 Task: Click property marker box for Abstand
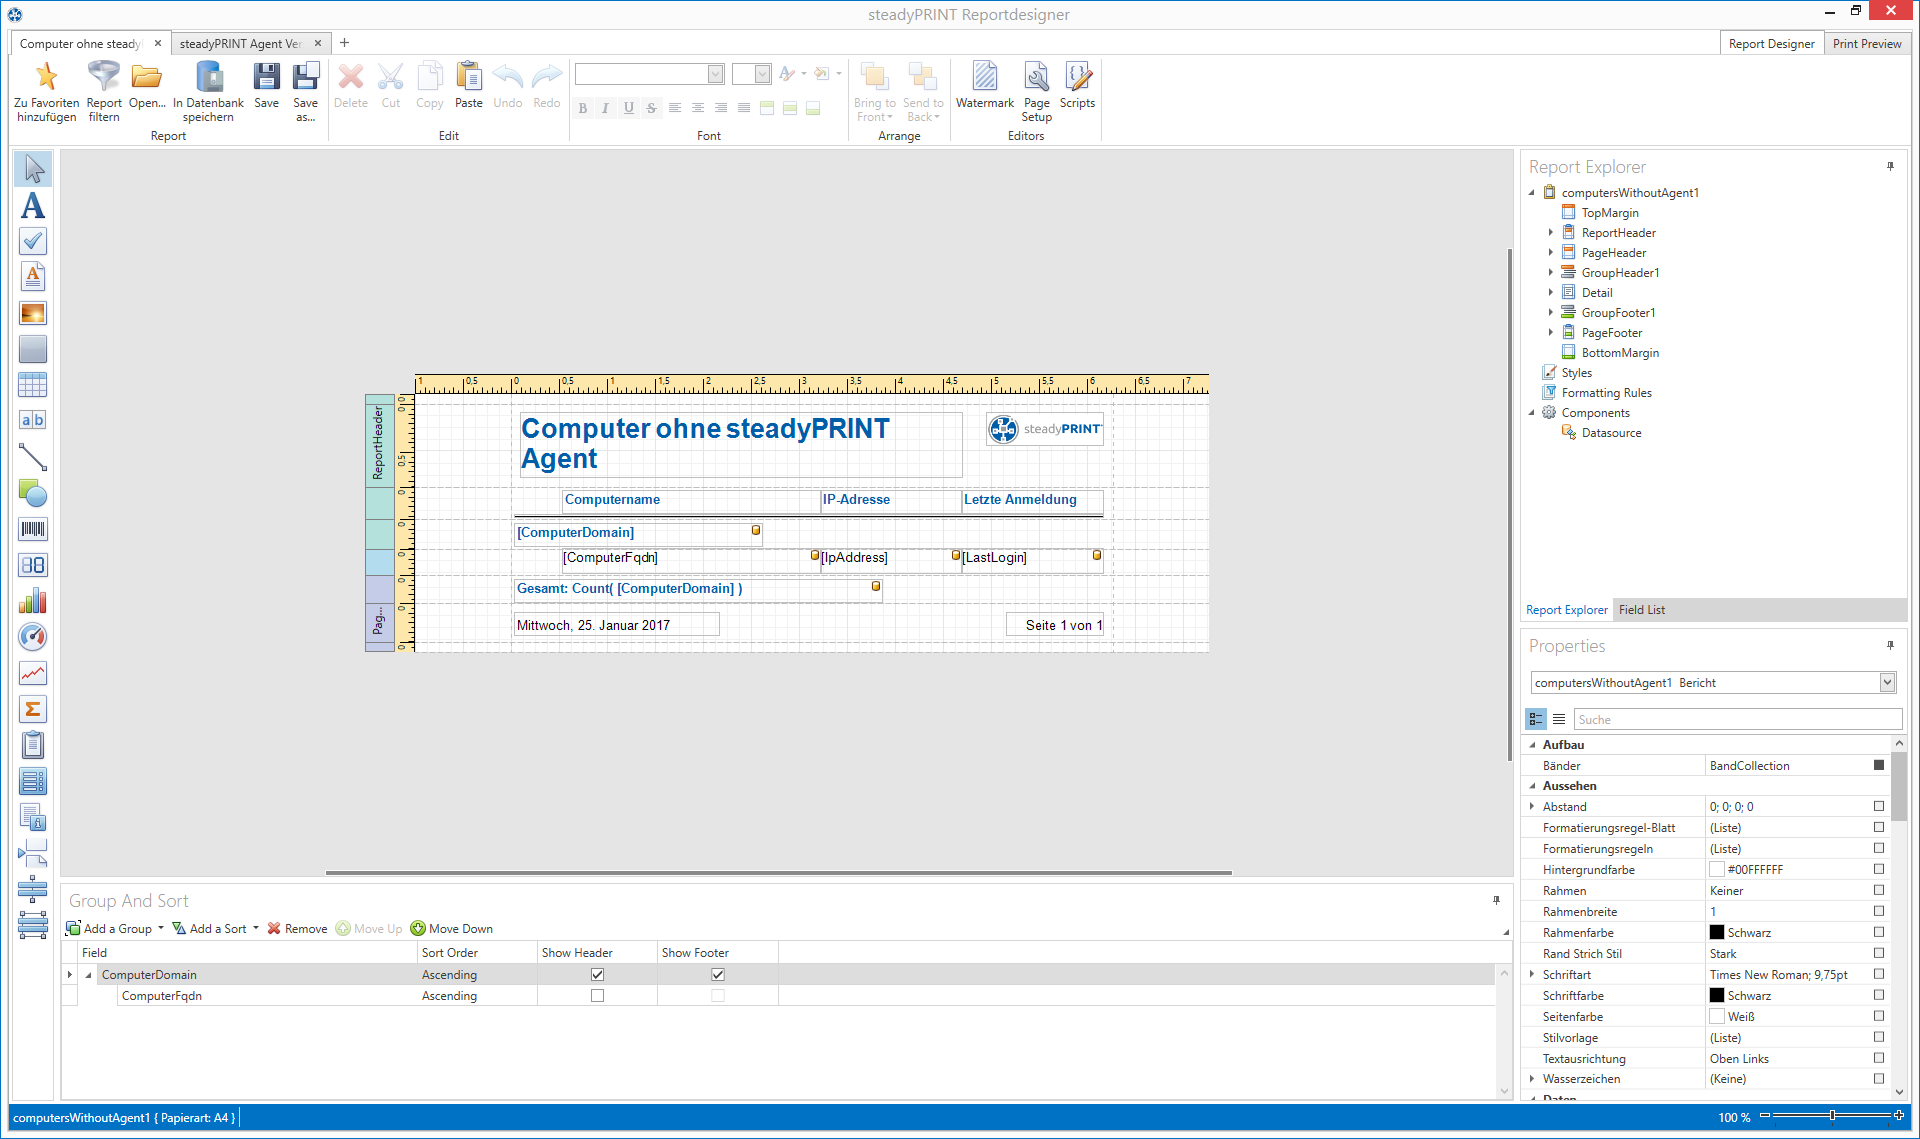1879,806
